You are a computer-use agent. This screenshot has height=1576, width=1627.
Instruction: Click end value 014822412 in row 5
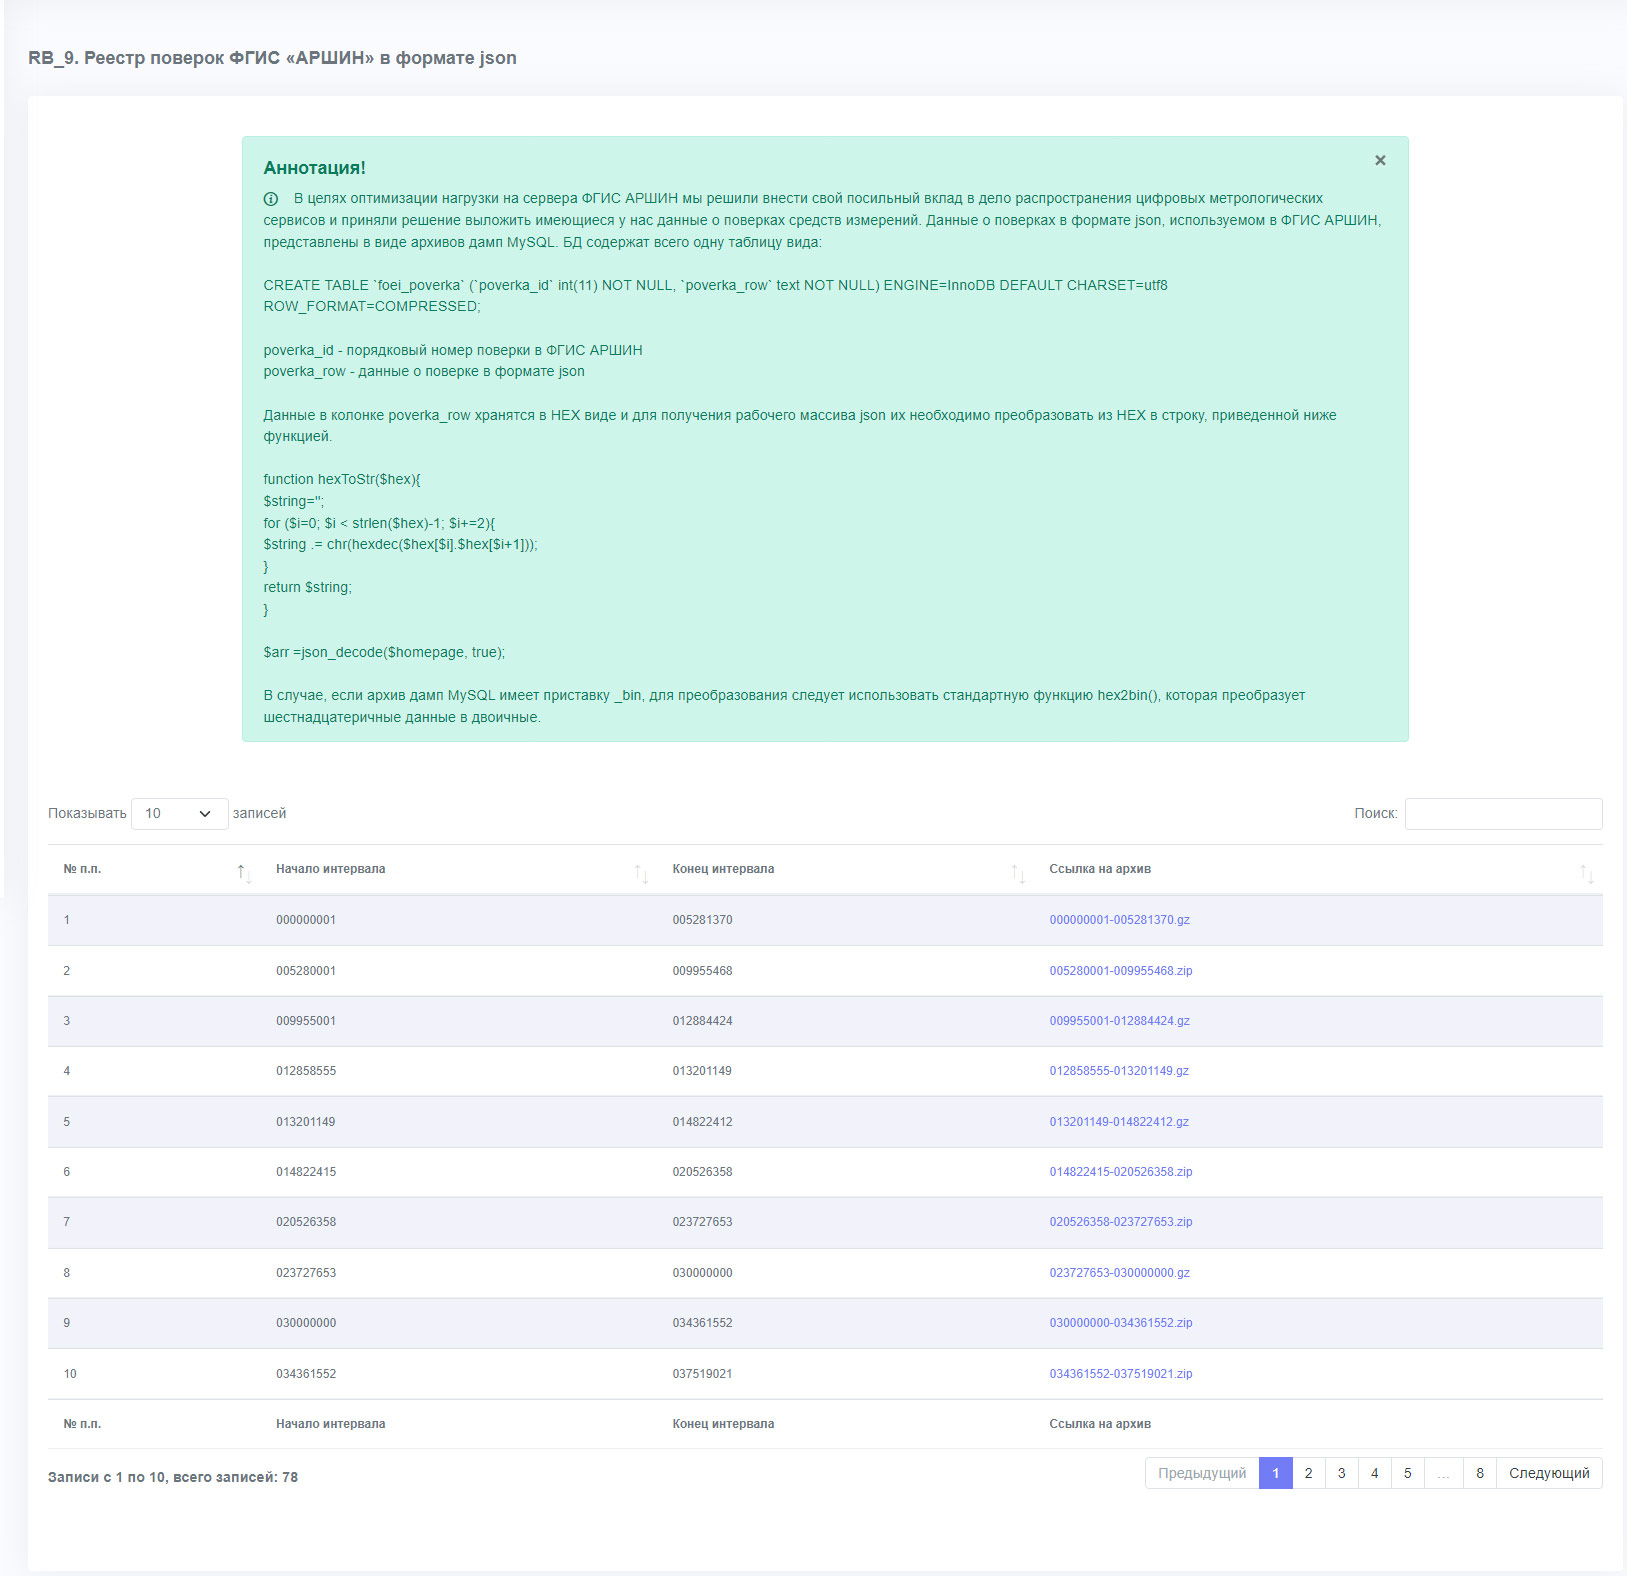coord(702,1122)
